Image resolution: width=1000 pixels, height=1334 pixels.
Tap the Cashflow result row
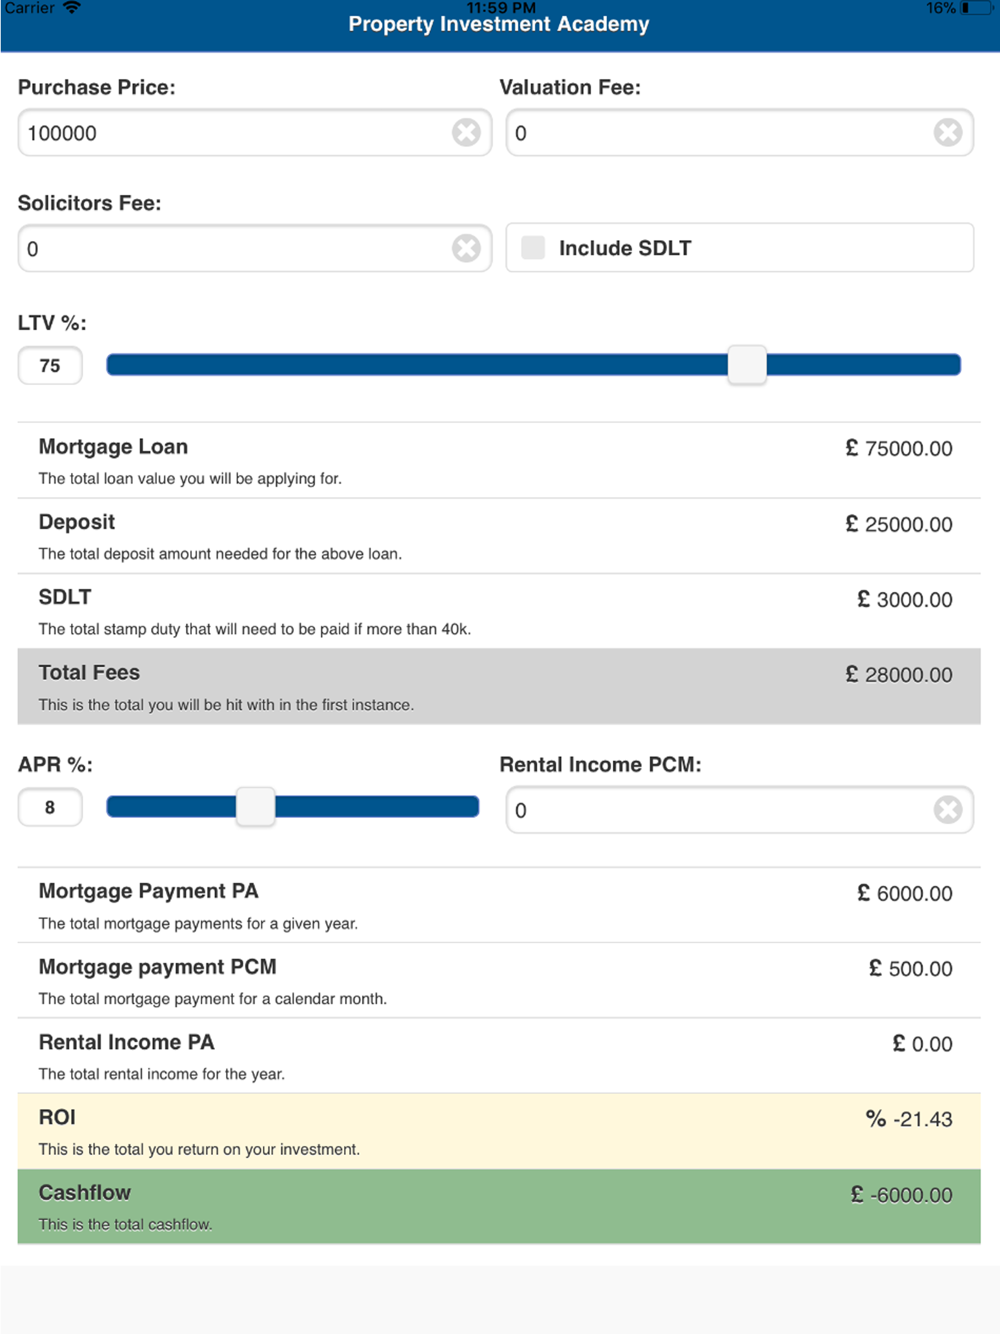(498, 1206)
